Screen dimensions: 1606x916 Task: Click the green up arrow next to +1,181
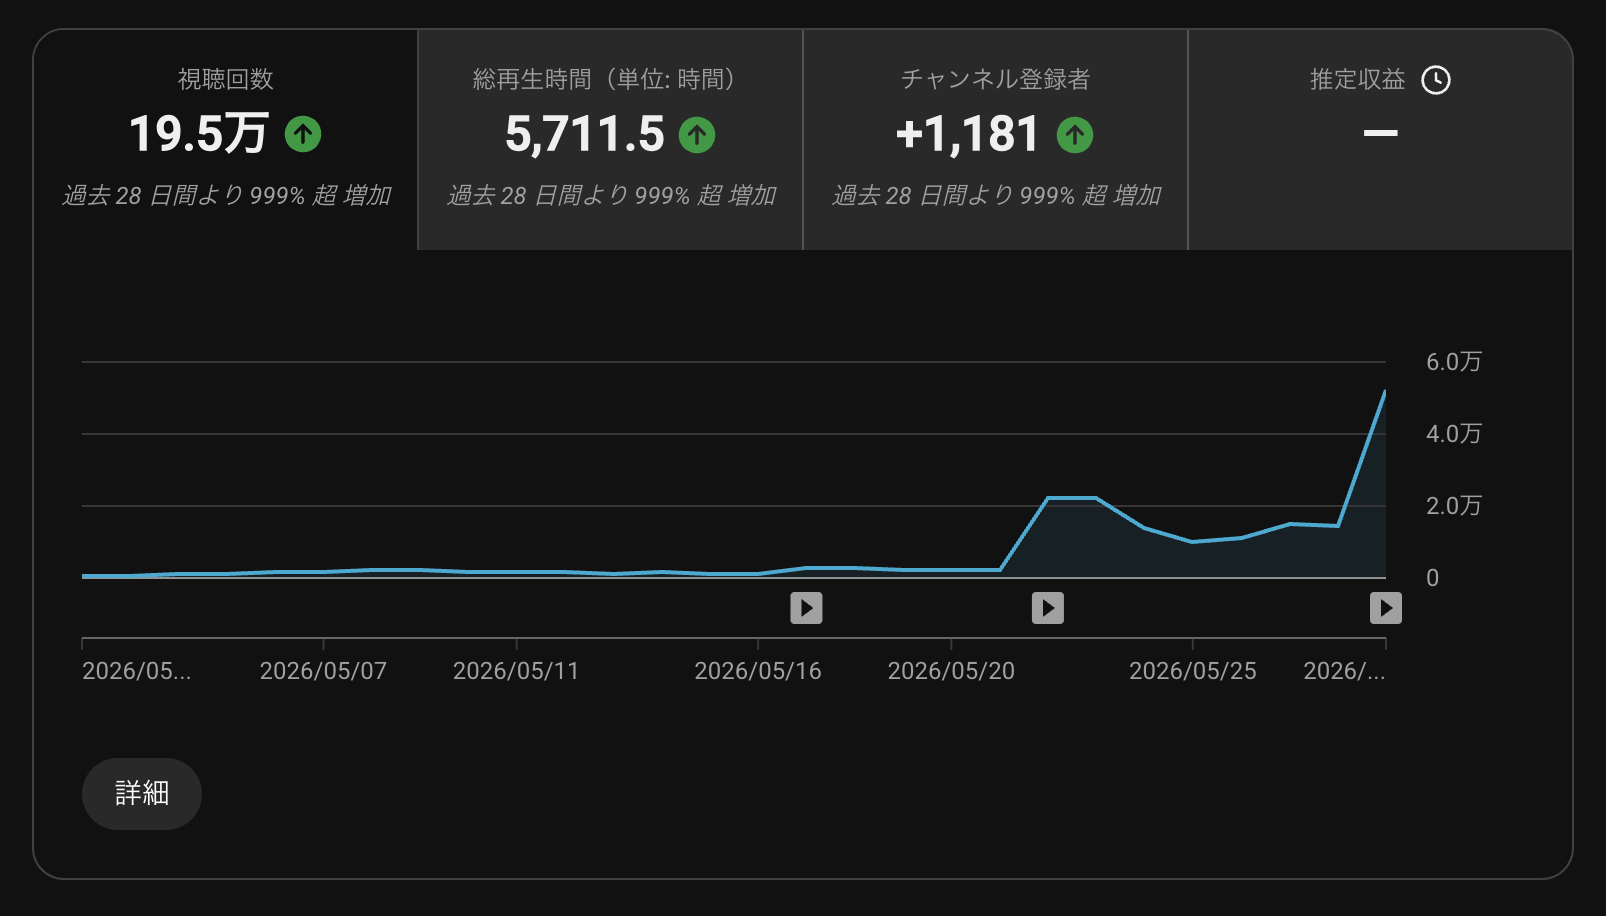pyautogui.click(x=1075, y=134)
